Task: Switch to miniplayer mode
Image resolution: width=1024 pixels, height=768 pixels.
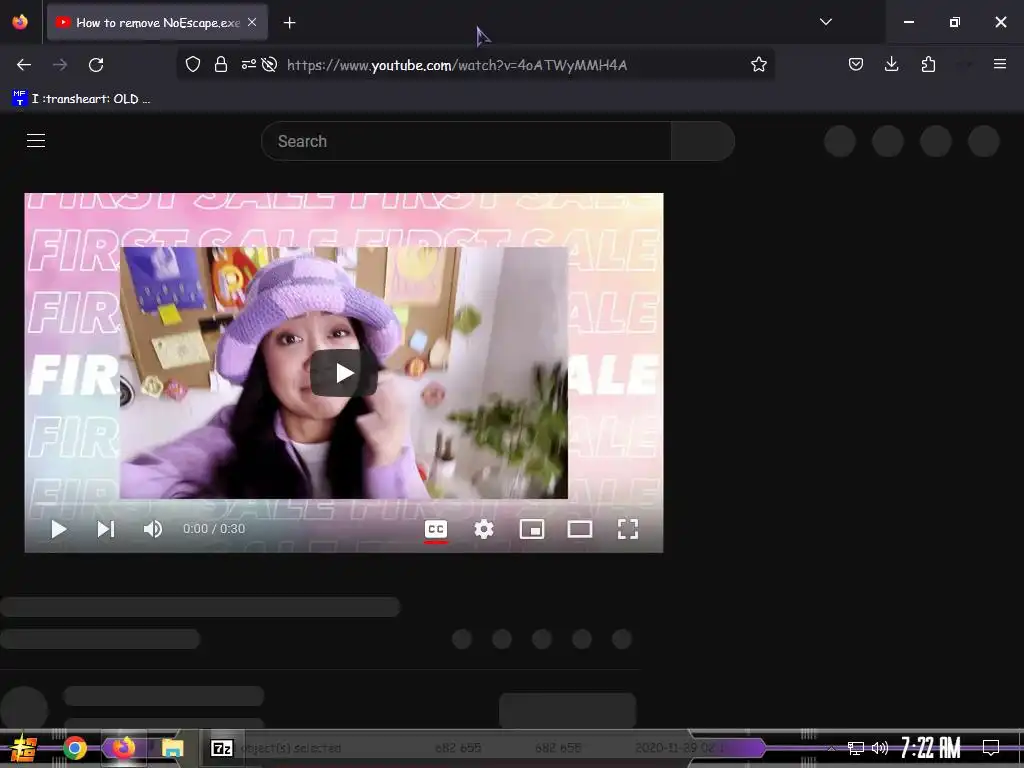Action: pyautogui.click(x=532, y=529)
